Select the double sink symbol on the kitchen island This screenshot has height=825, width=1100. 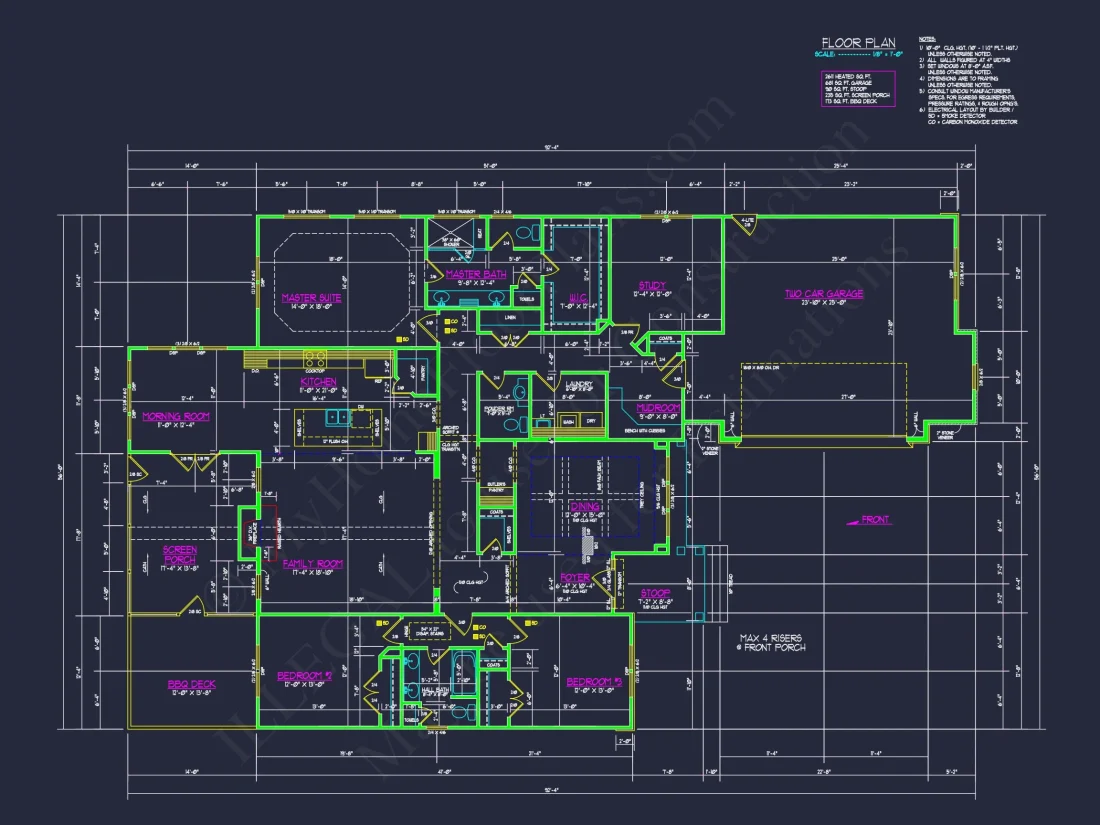[x=338, y=417]
